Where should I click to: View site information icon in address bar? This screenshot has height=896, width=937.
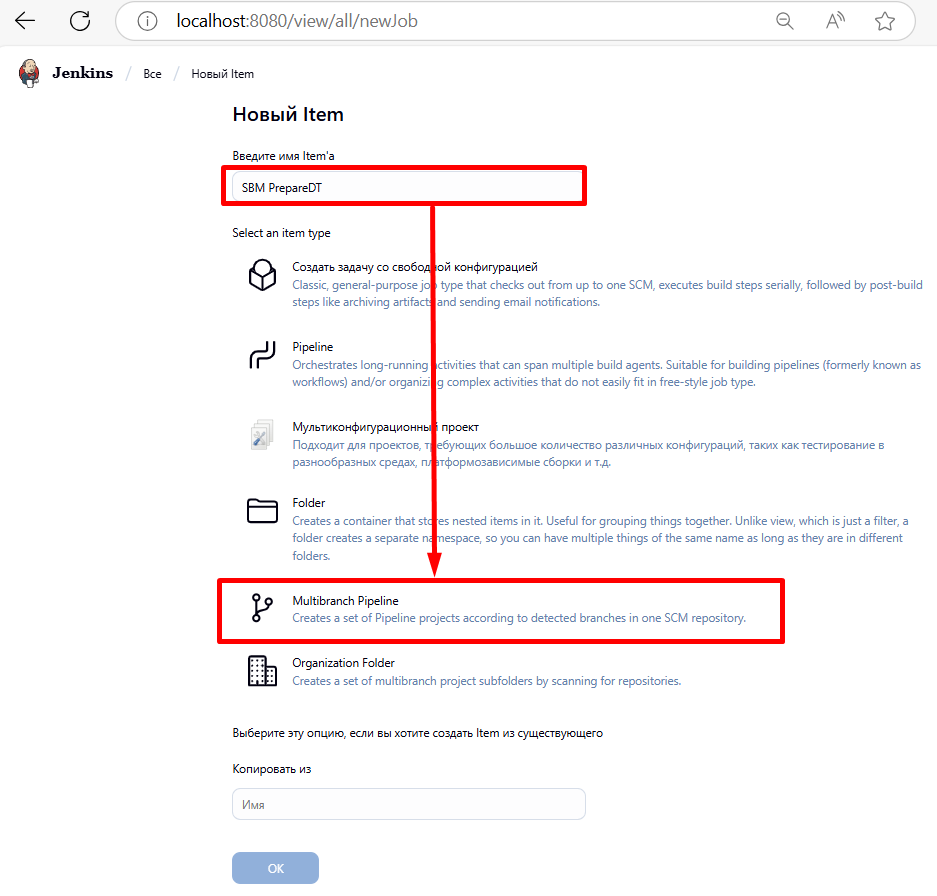[x=147, y=21]
